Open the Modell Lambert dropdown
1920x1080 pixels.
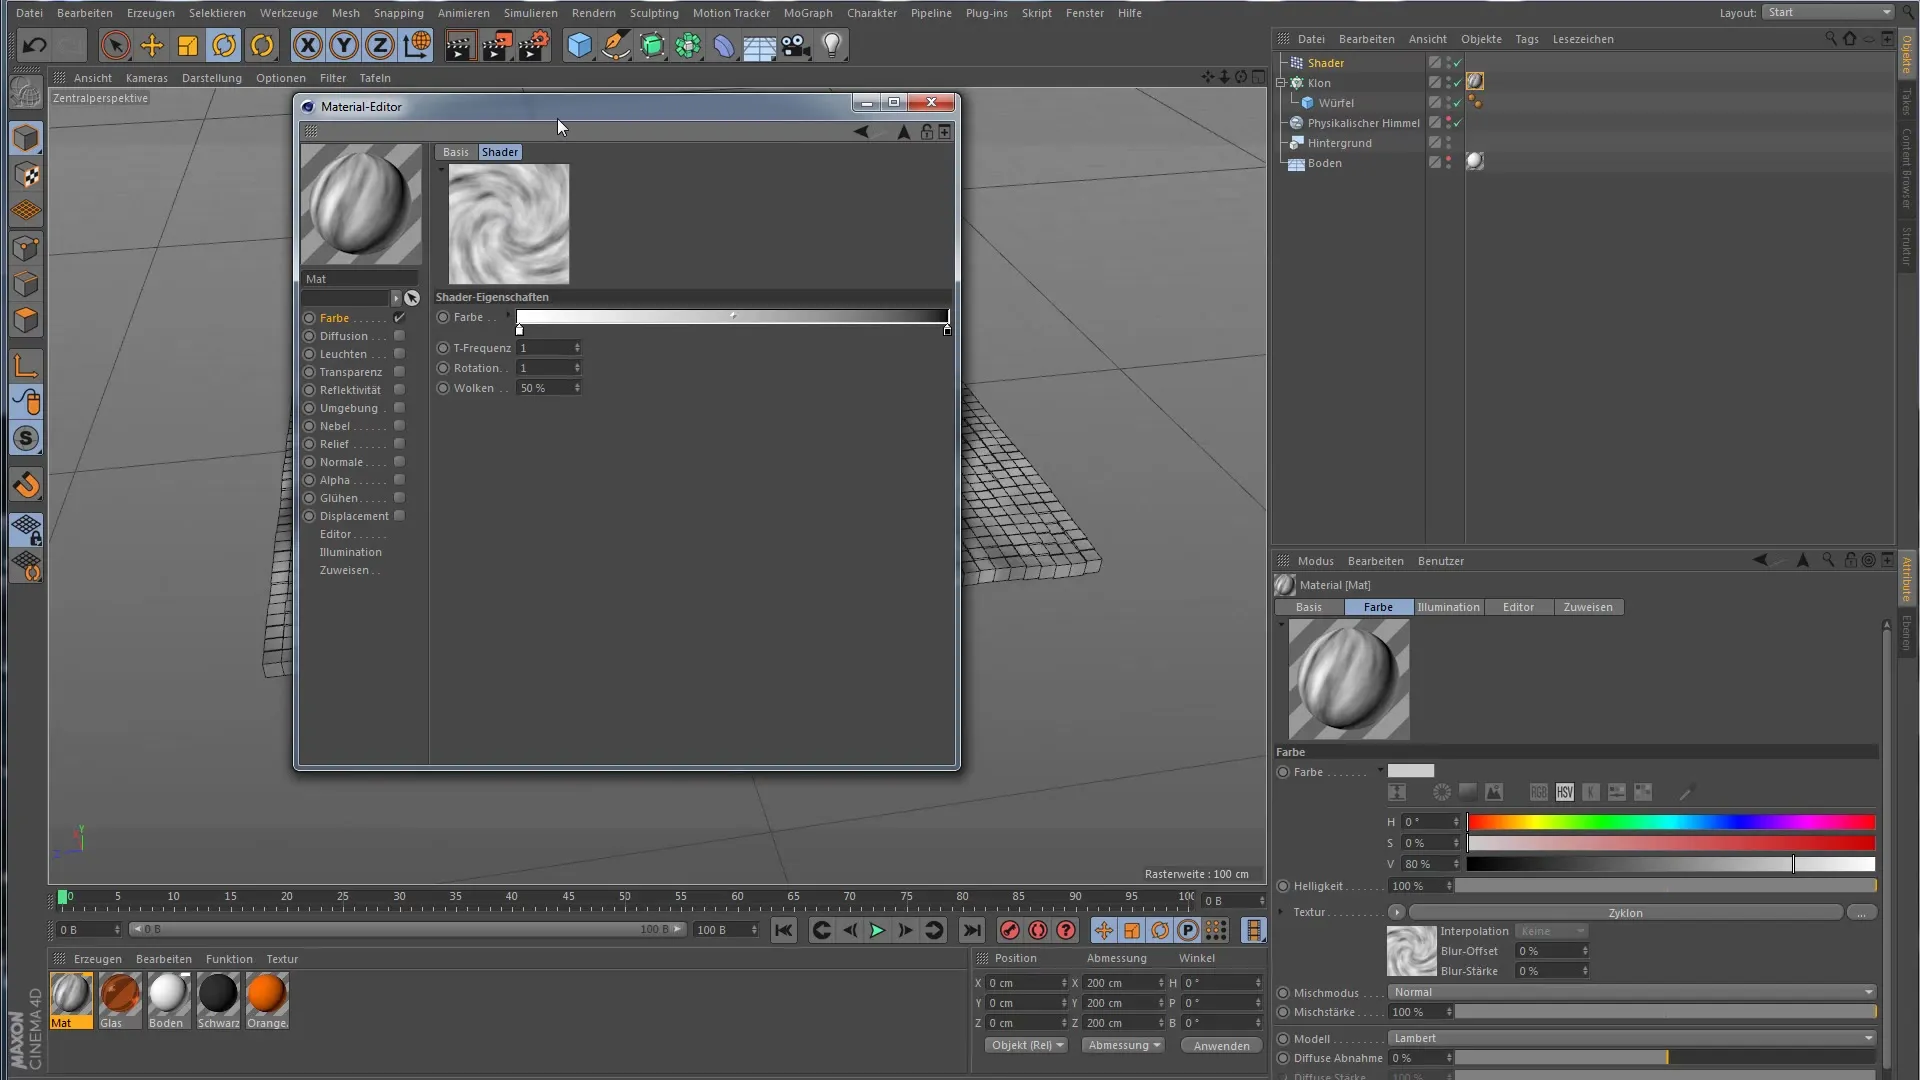pyautogui.click(x=1632, y=1038)
